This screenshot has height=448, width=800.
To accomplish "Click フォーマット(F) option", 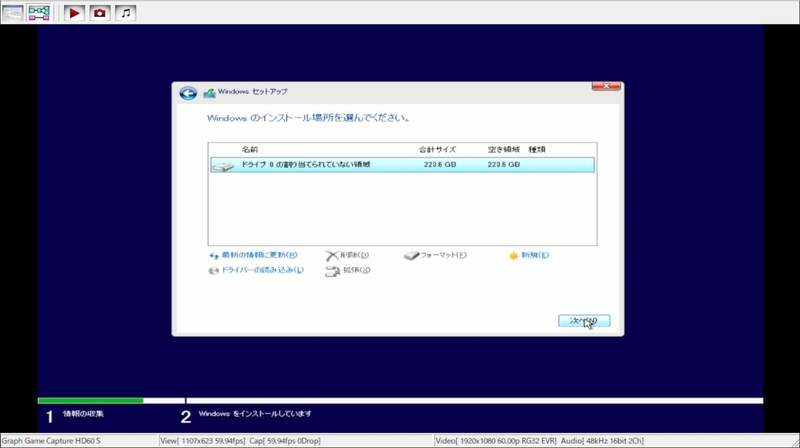I will coord(443,255).
